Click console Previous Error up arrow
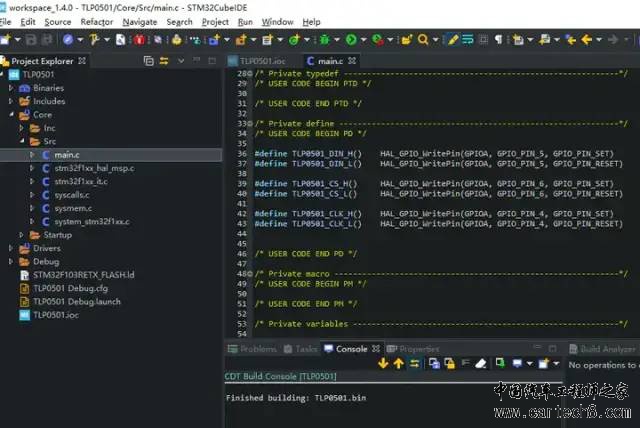This screenshot has height=428, width=640. pos(398,363)
